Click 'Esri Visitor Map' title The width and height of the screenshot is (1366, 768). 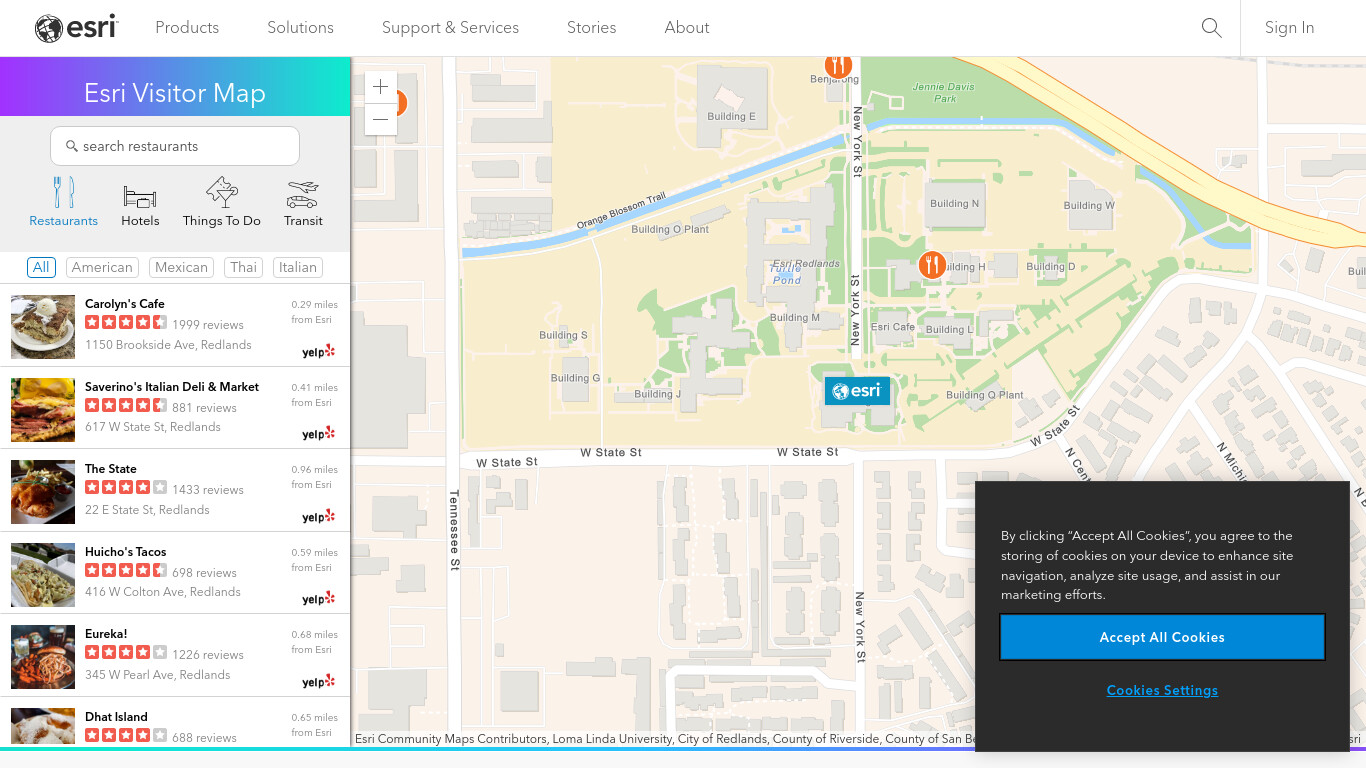point(175,93)
